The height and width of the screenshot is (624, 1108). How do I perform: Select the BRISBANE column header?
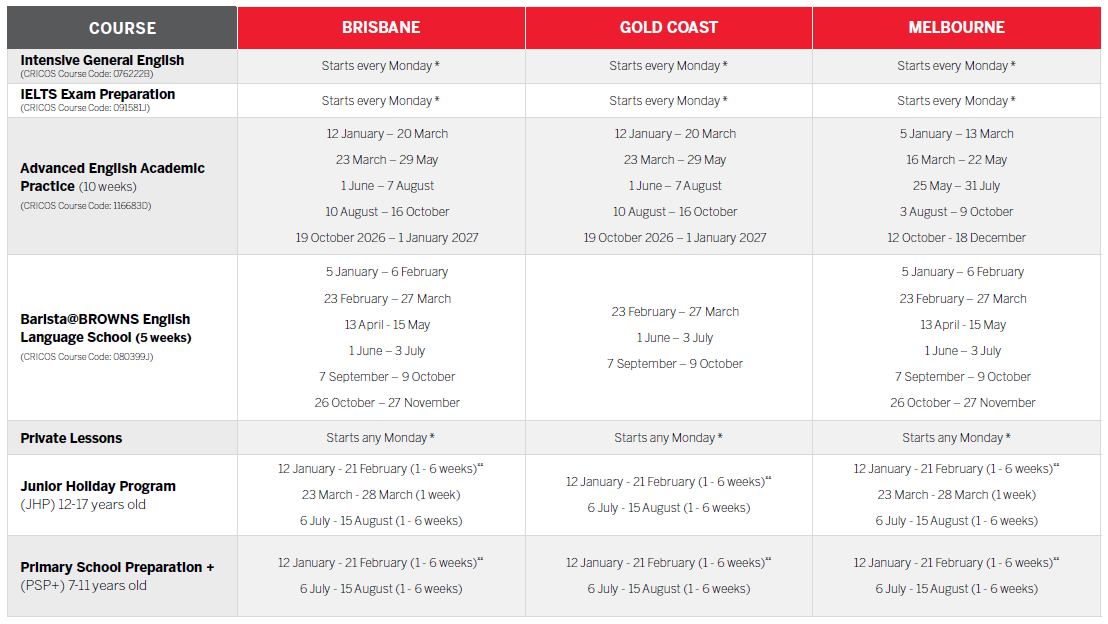pyautogui.click(x=381, y=28)
